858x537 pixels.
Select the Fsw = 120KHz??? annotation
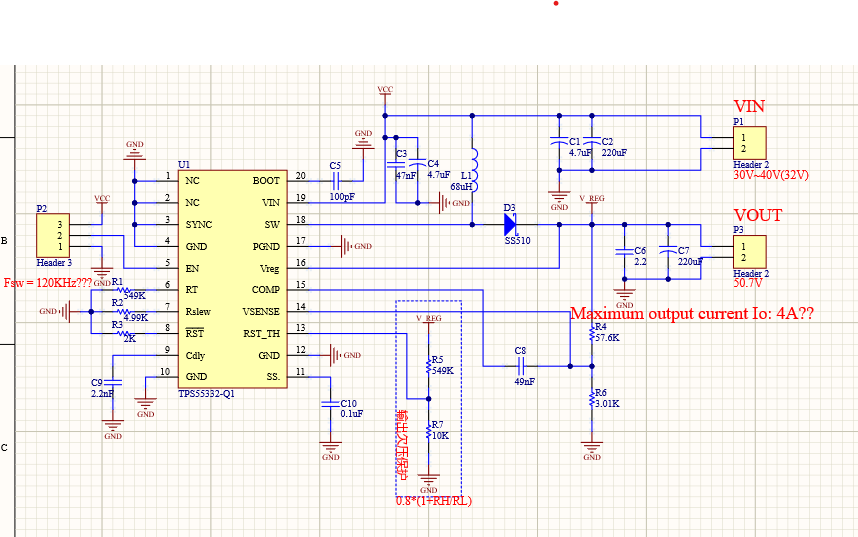click(48, 283)
